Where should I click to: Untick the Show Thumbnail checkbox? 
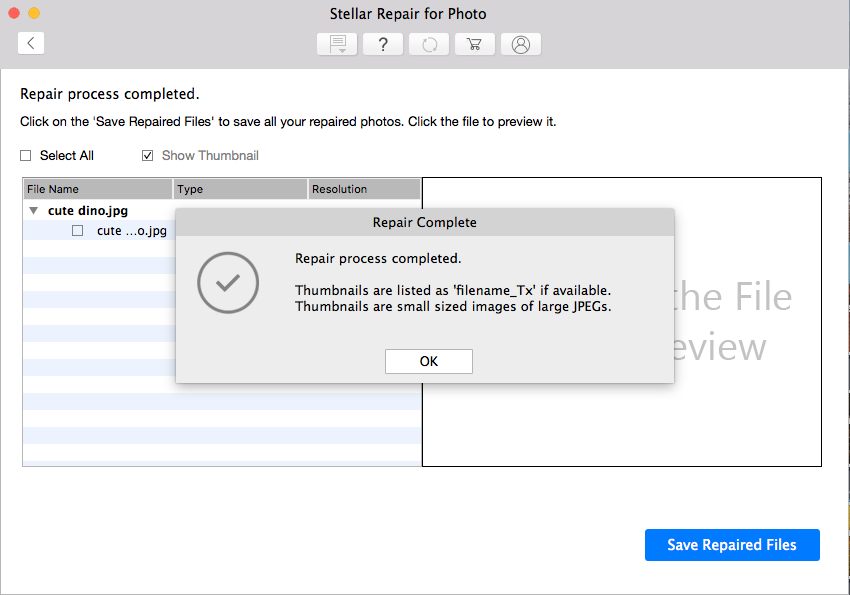point(147,156)
